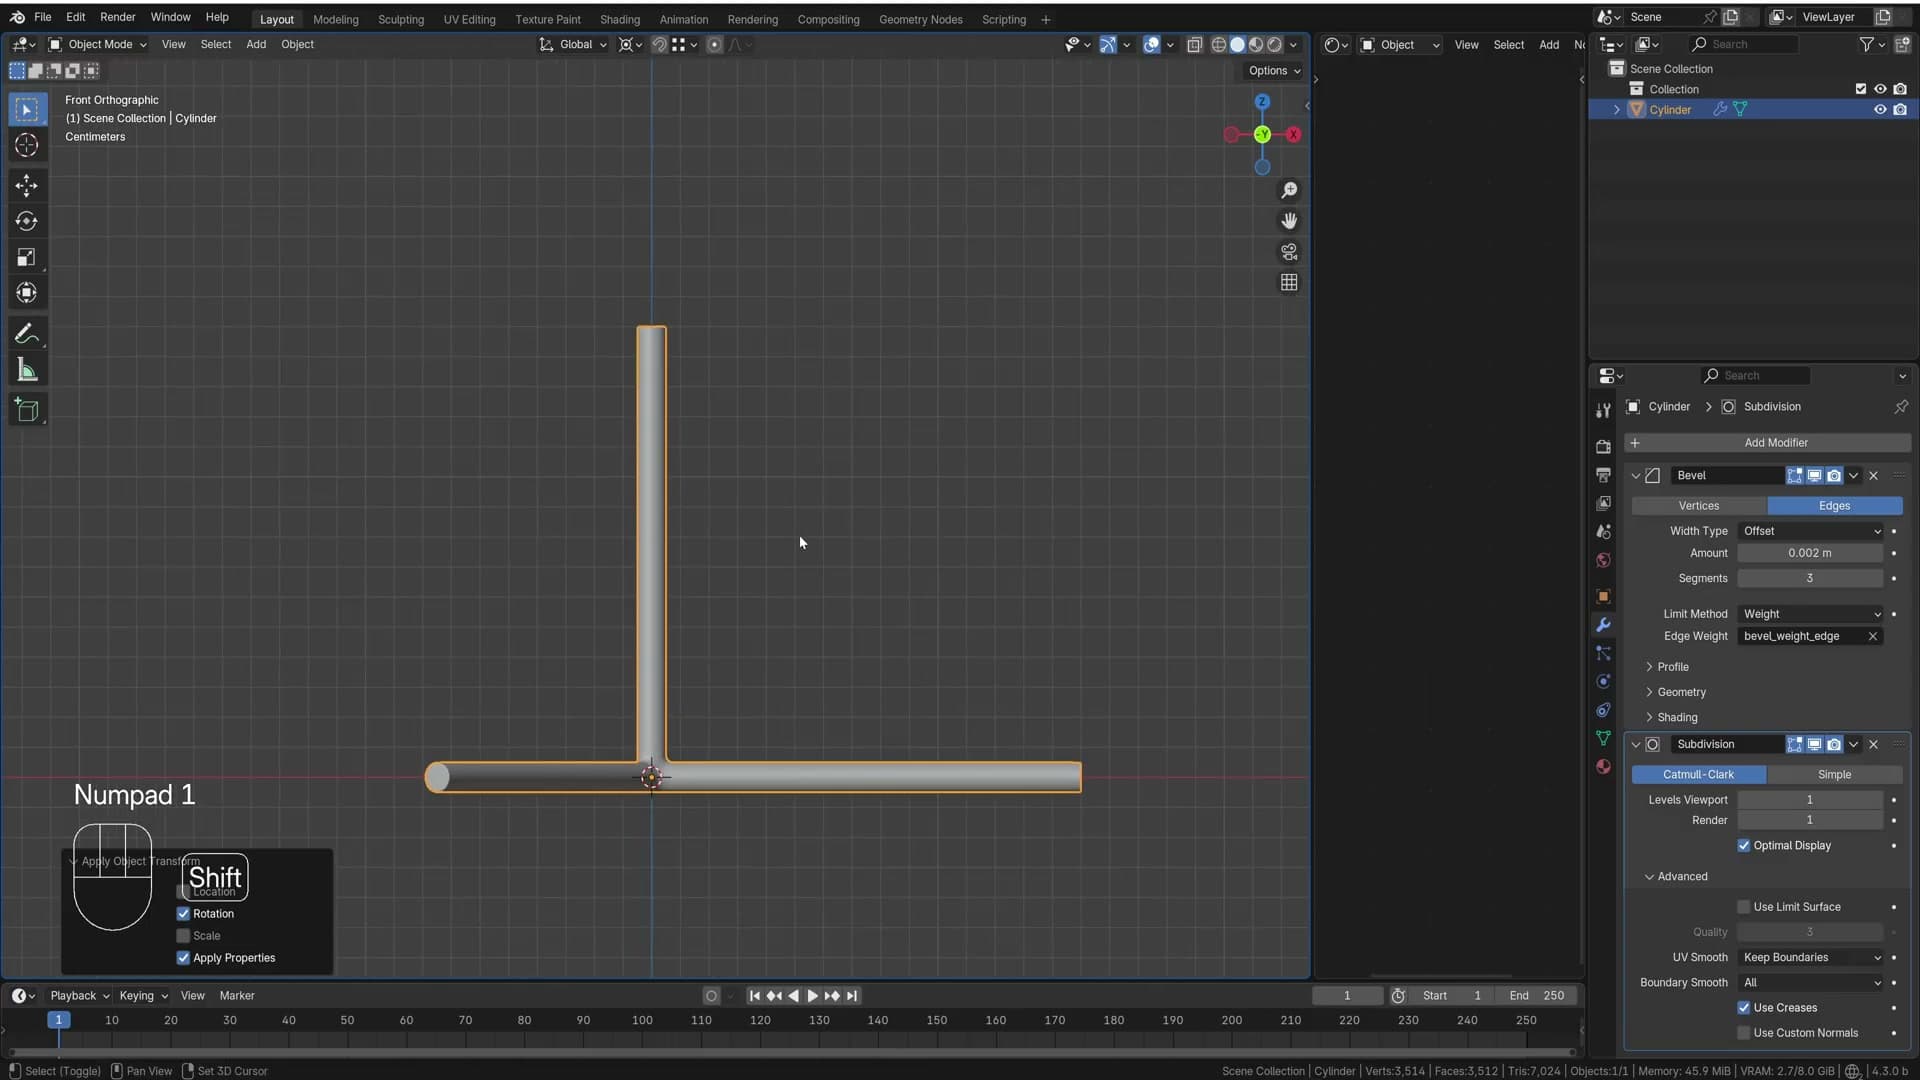The image size is (1920, 1080).
Task: Toggle Collection exclude checkbox in outliner
Action: (x=1860, y=89)
